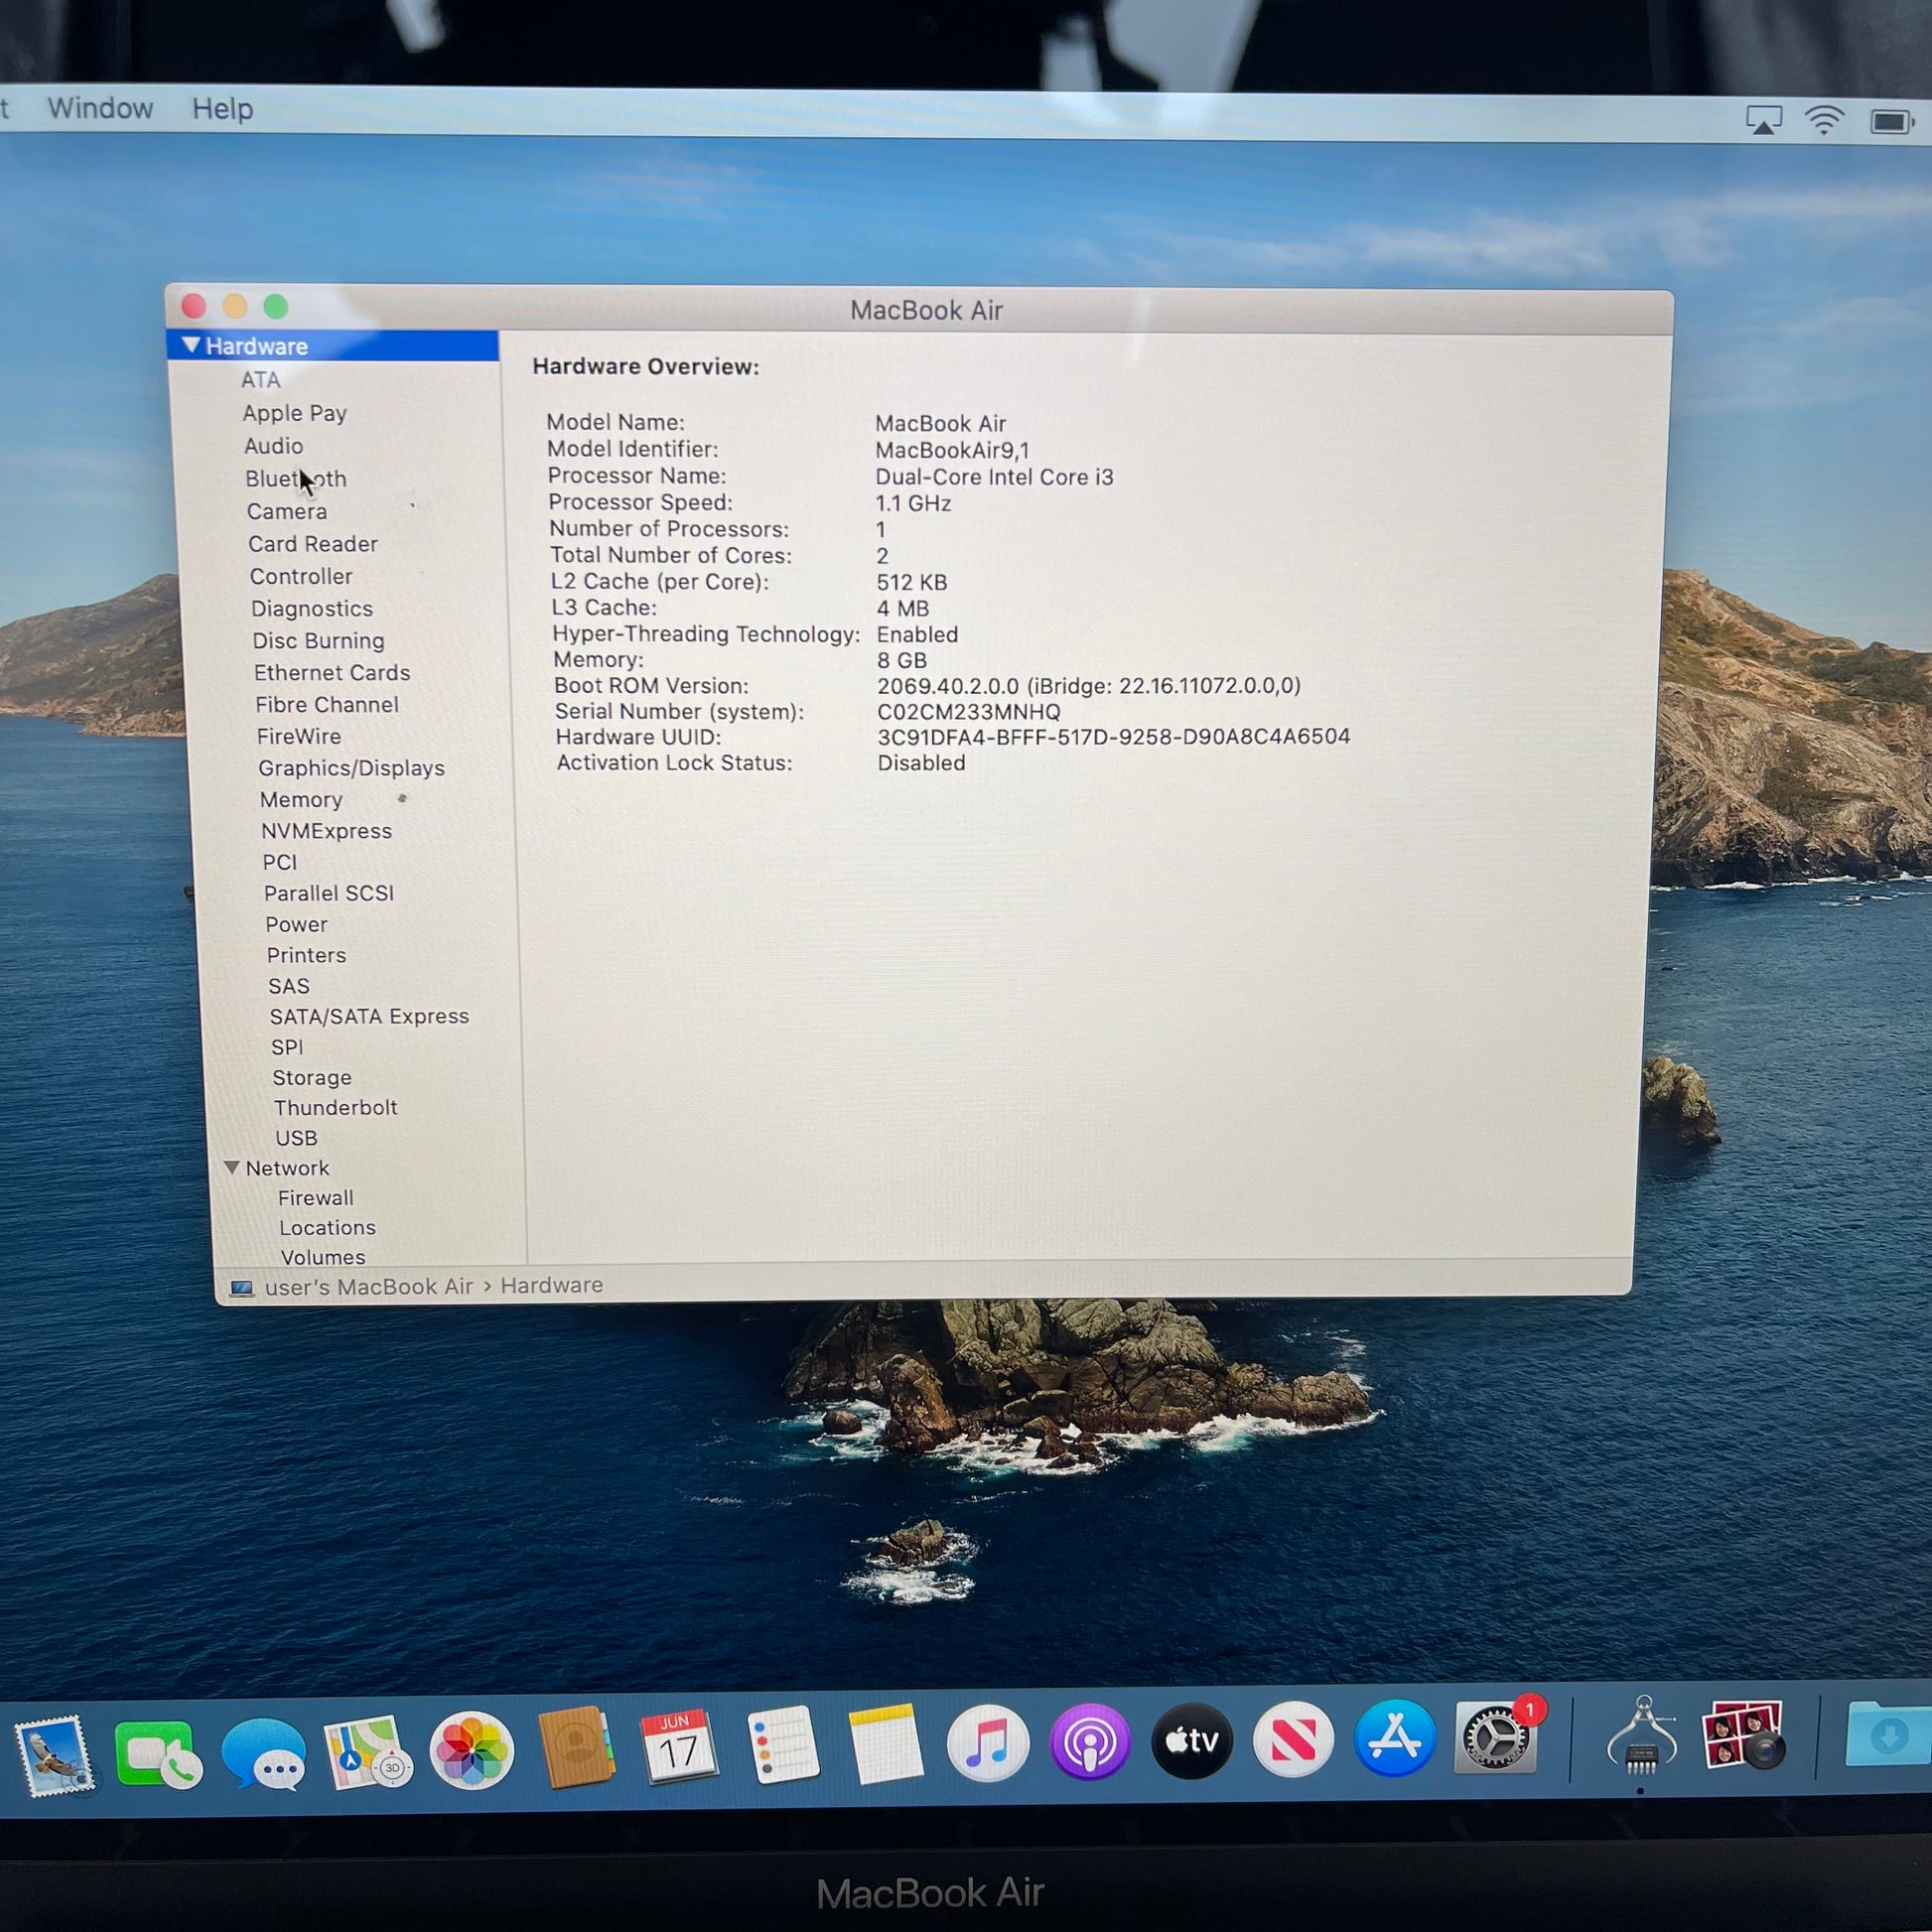Open the Podcasts app in Dock
The width and height of the screenshot is (1932, 1932).
pyautogui.click(x=1090, y=1743)
